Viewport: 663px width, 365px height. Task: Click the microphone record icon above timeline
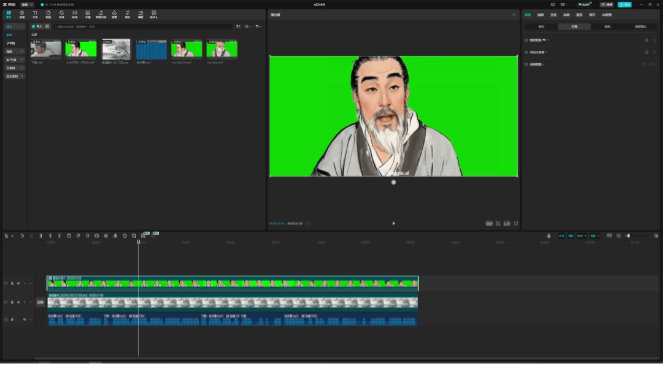pyautogui.click(x=549, y=236)
